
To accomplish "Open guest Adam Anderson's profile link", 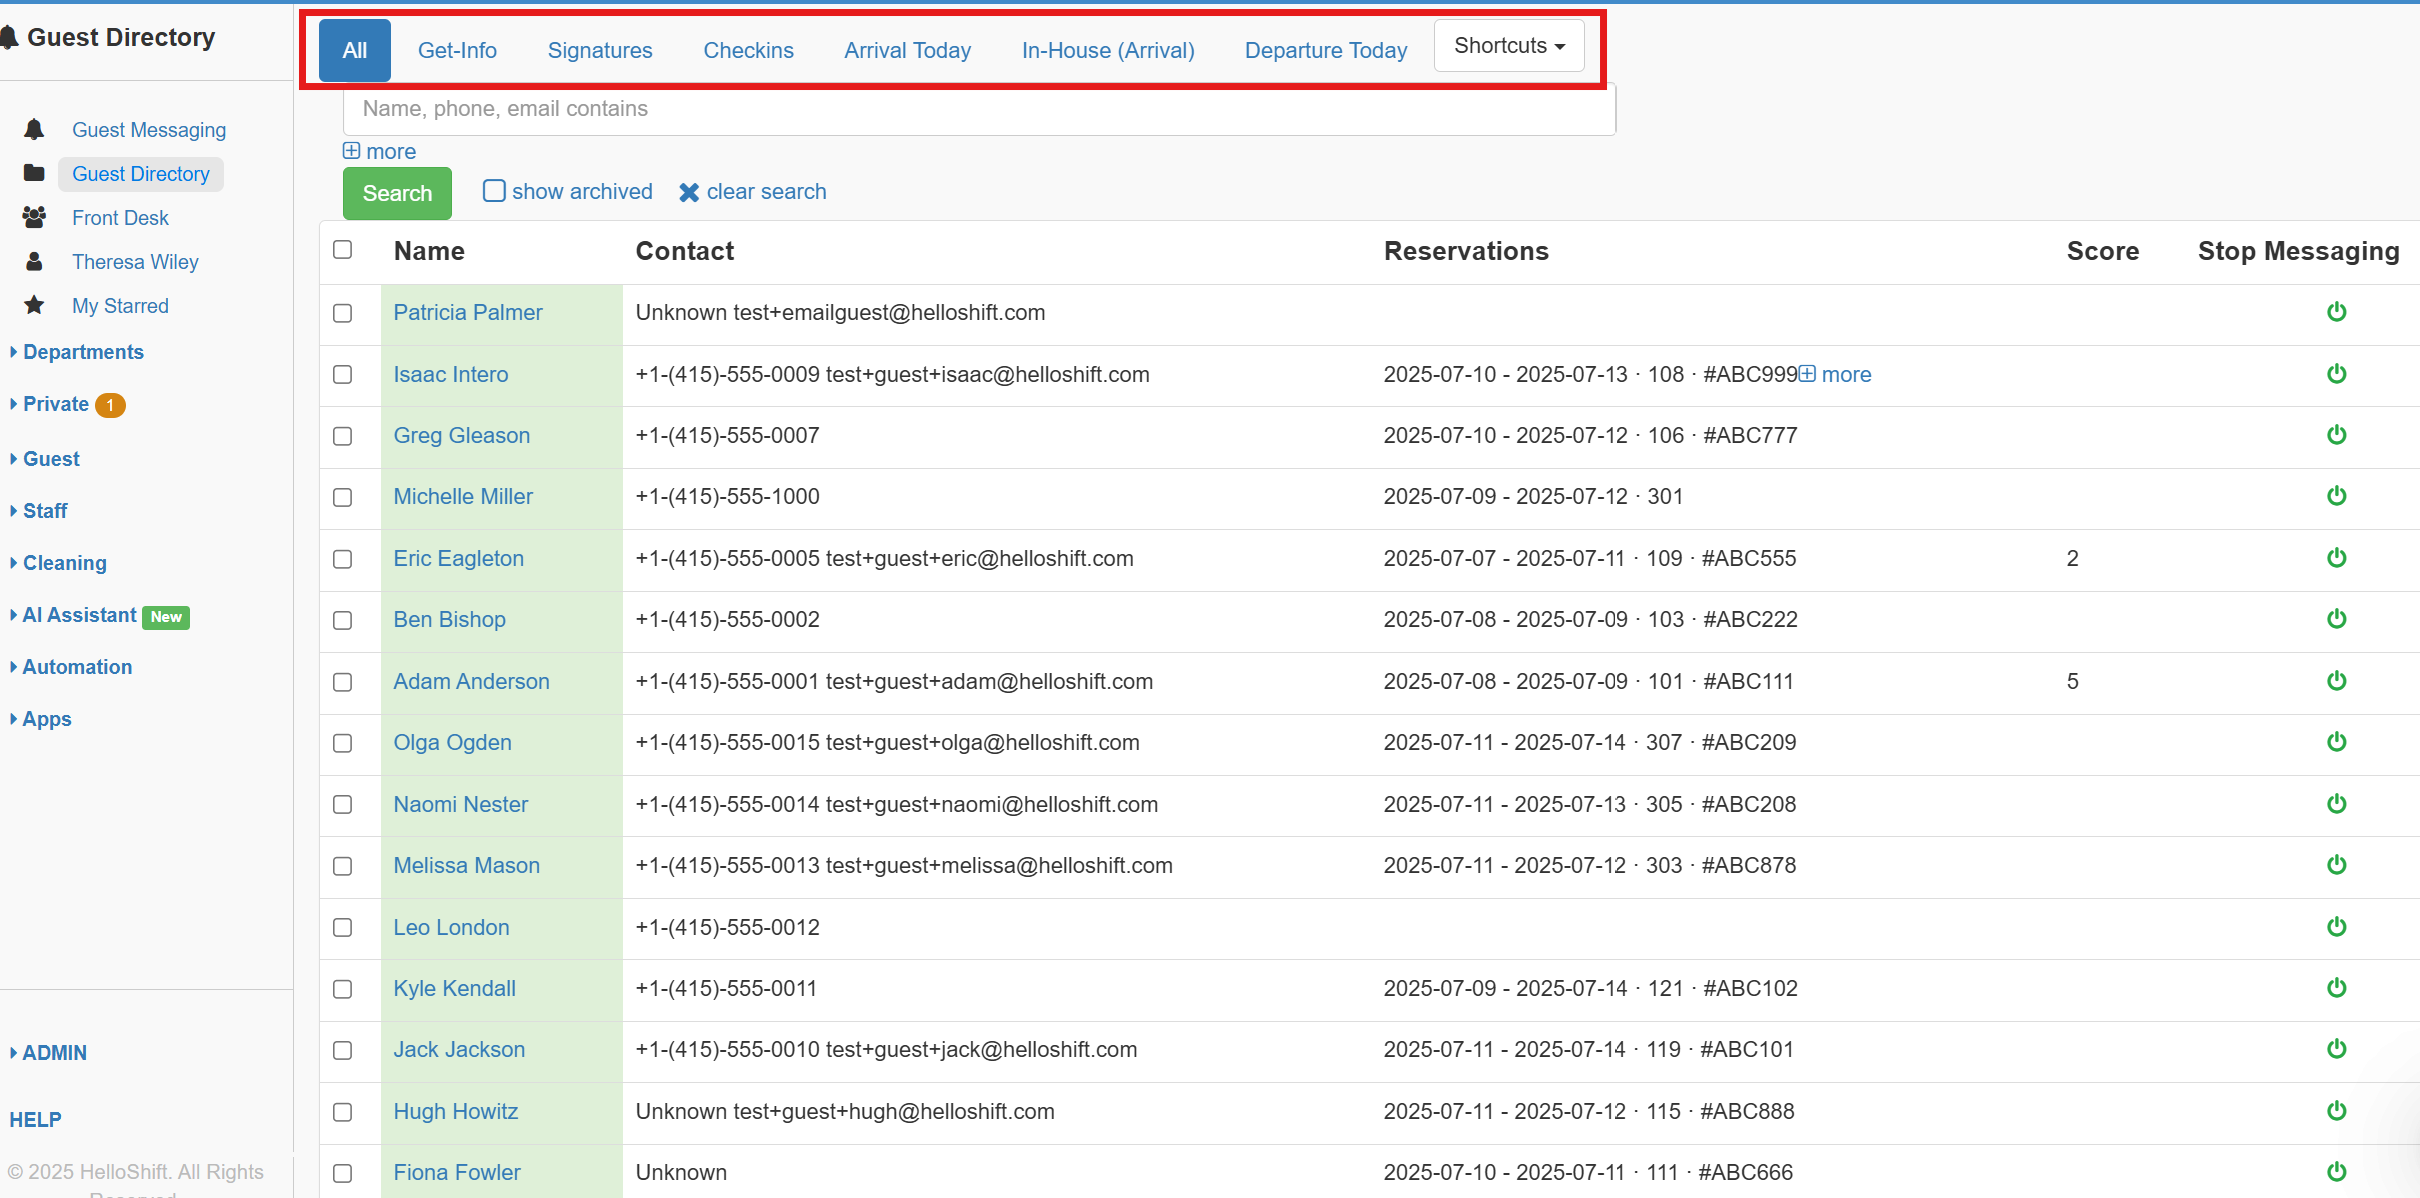I will click(471, 681).
